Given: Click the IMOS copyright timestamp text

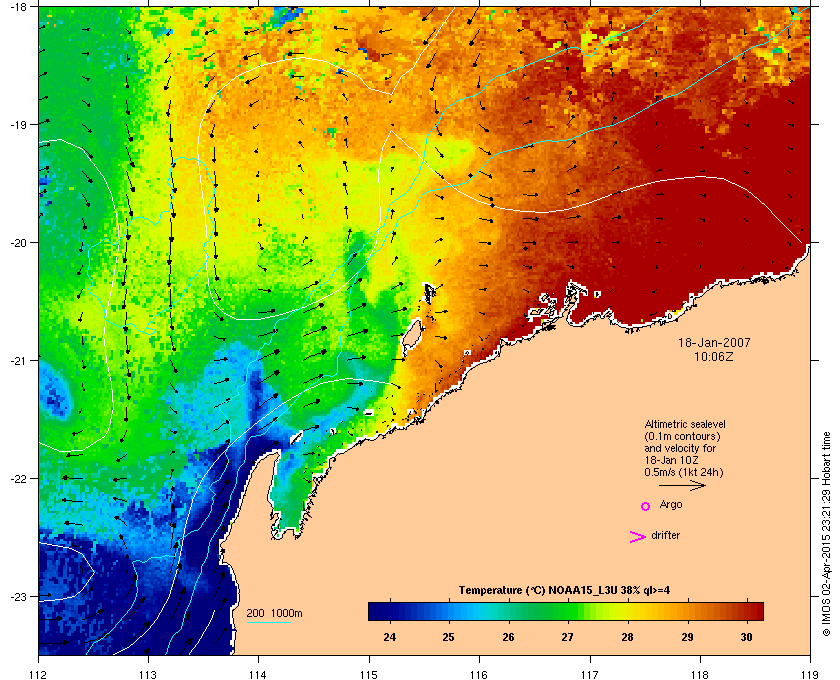Looking at the screenshot, I should tap(826, 534).
